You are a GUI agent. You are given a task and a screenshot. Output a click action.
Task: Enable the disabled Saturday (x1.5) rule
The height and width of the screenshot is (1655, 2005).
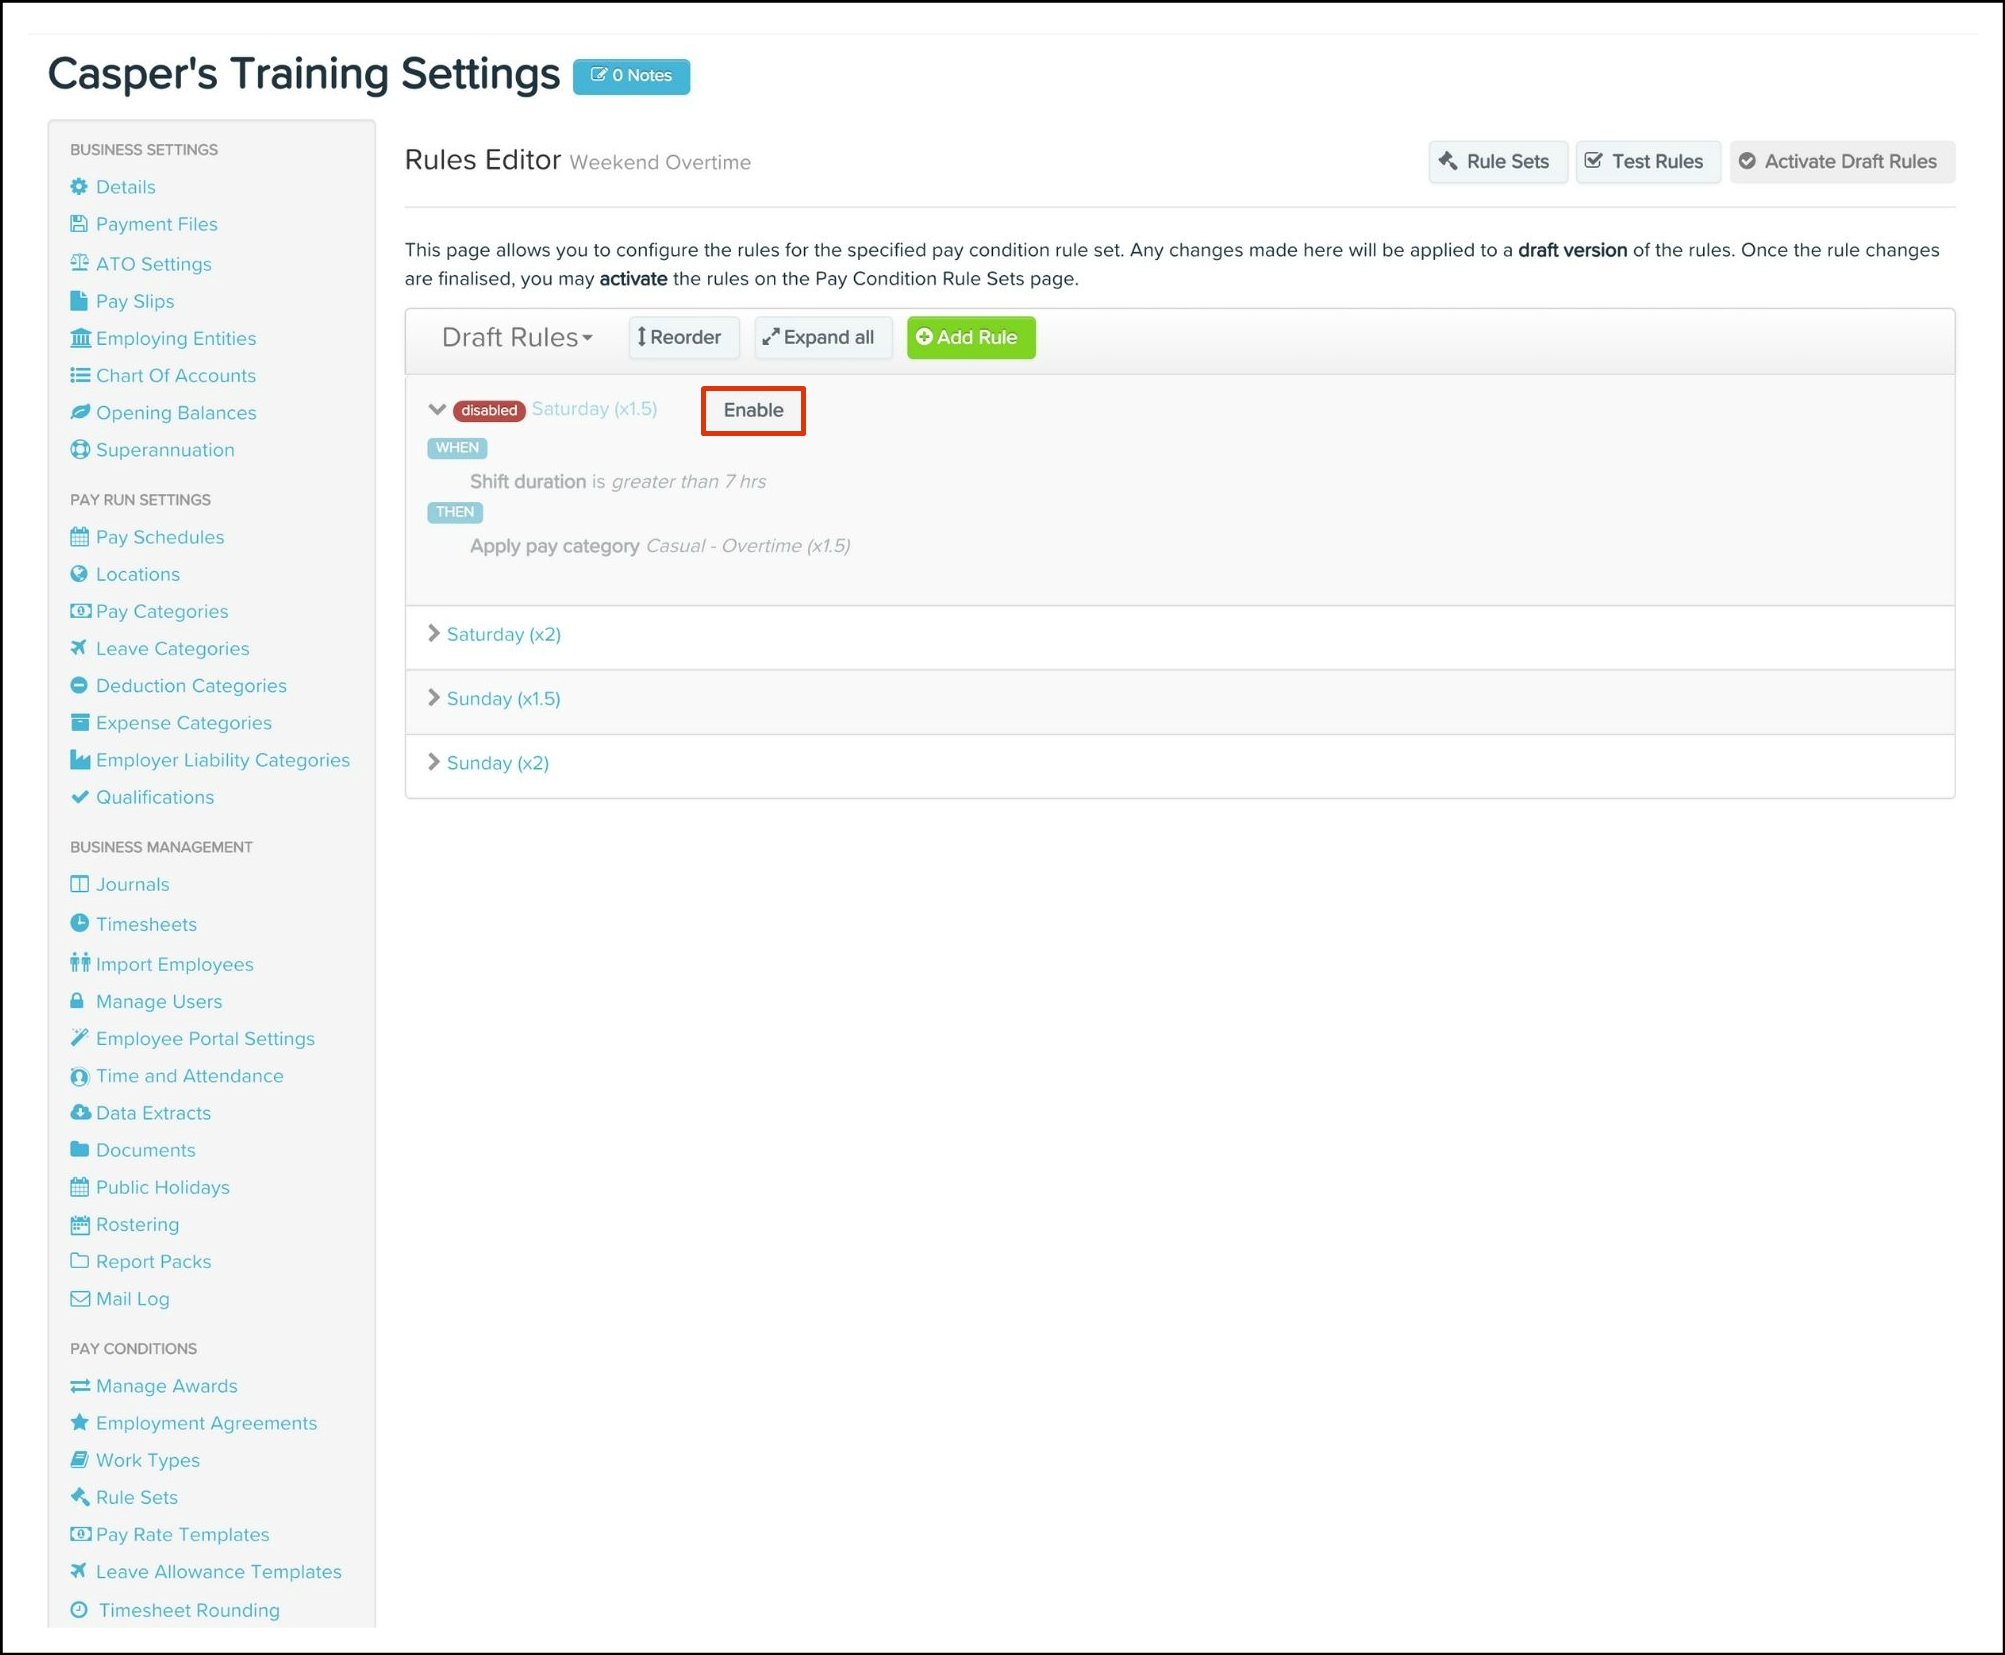[x=752, y=410]
